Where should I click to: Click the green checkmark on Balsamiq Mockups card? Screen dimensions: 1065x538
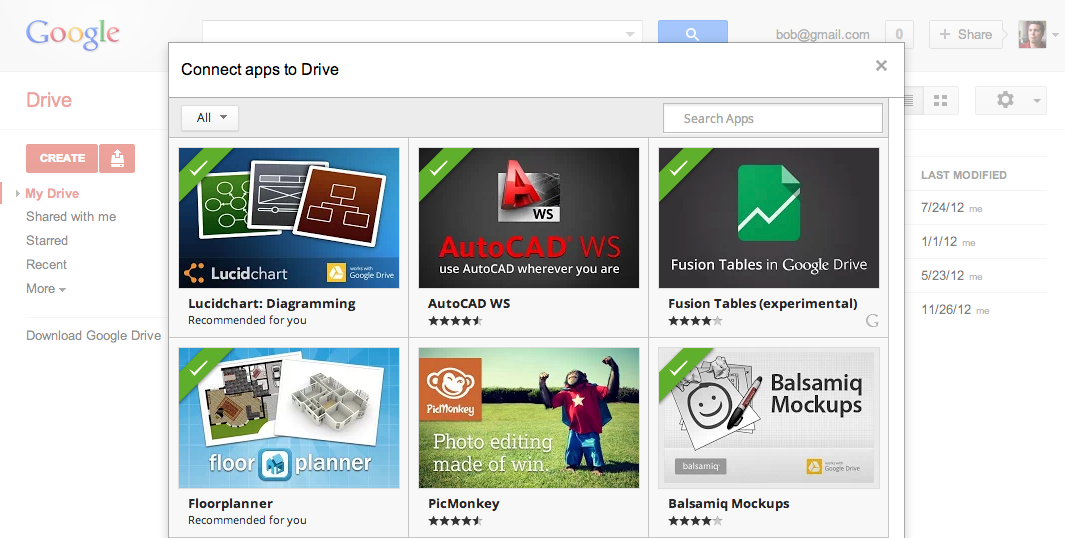(679, 367)
